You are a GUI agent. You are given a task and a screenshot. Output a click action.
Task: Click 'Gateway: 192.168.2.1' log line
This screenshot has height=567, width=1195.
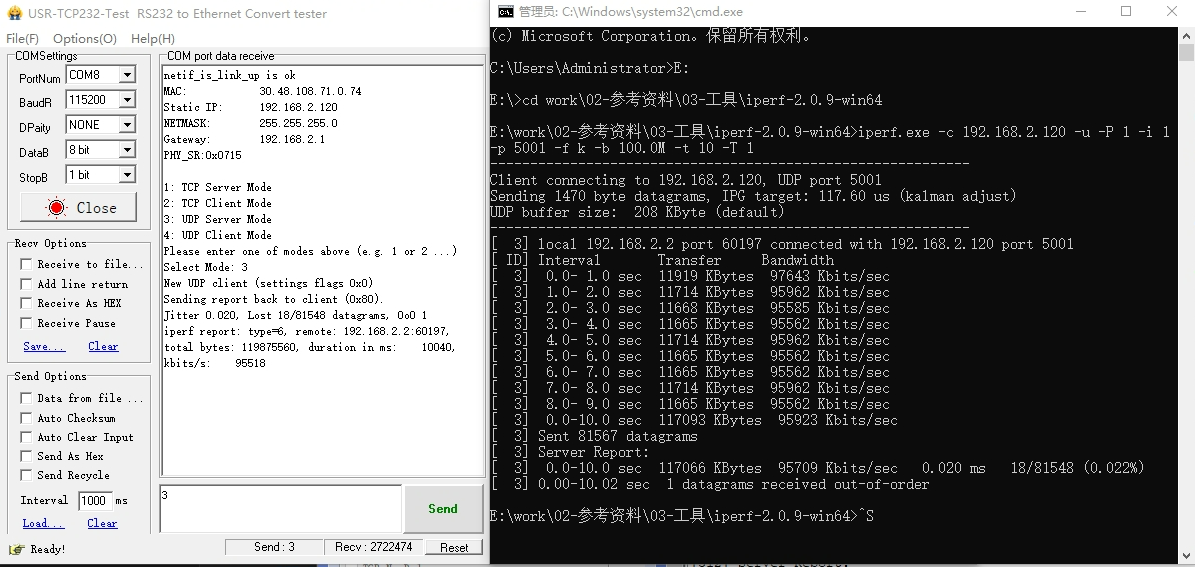(x=244, y=139)
